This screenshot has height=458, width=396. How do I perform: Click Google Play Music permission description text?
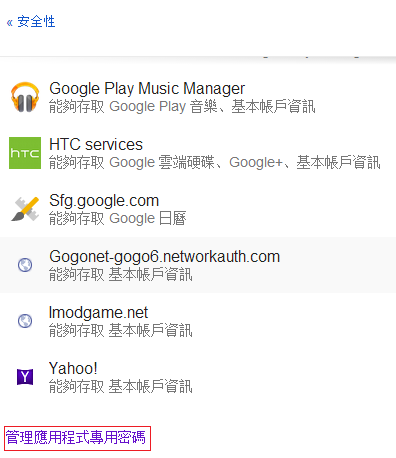click(182, 107)
